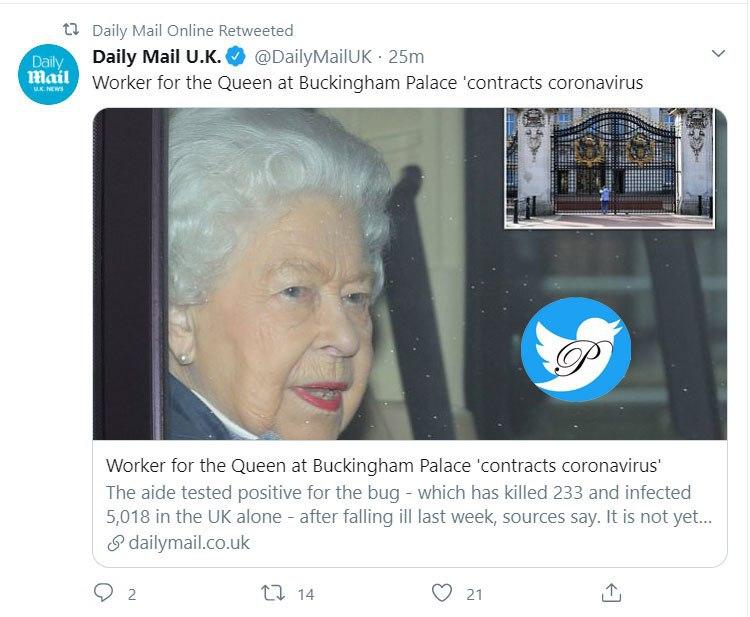Click the small retweeted indicator icon
Screen dimensions: 750x617
click(x=71, y=30)
